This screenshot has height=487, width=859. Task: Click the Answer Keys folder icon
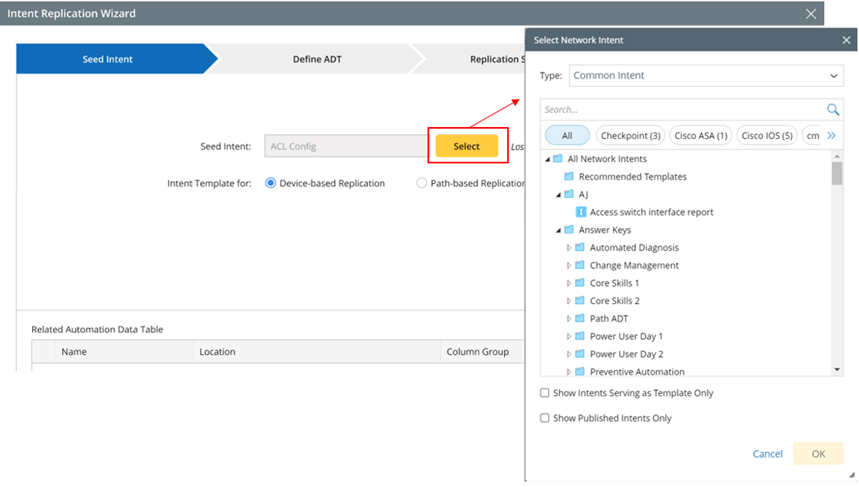tap(569, 230)
